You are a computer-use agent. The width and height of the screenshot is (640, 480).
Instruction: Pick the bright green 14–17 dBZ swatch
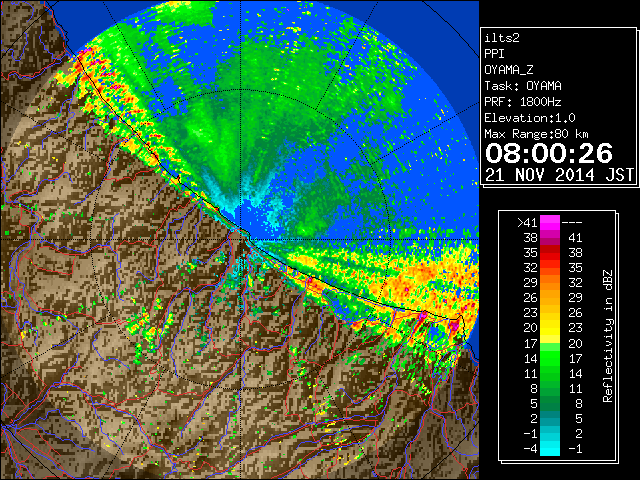click(550, 358)
